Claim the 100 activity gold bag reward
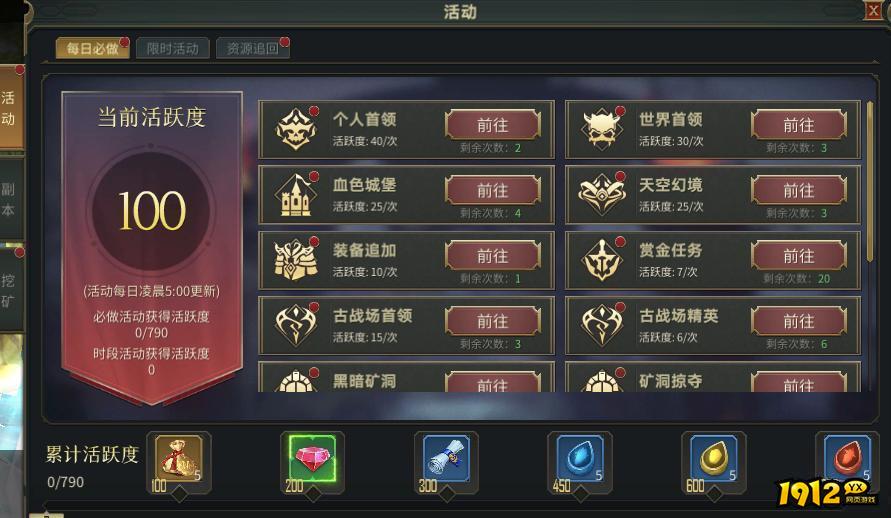This screenshot has height=518, width=891. pyautogui.click(x=178, y=459)
